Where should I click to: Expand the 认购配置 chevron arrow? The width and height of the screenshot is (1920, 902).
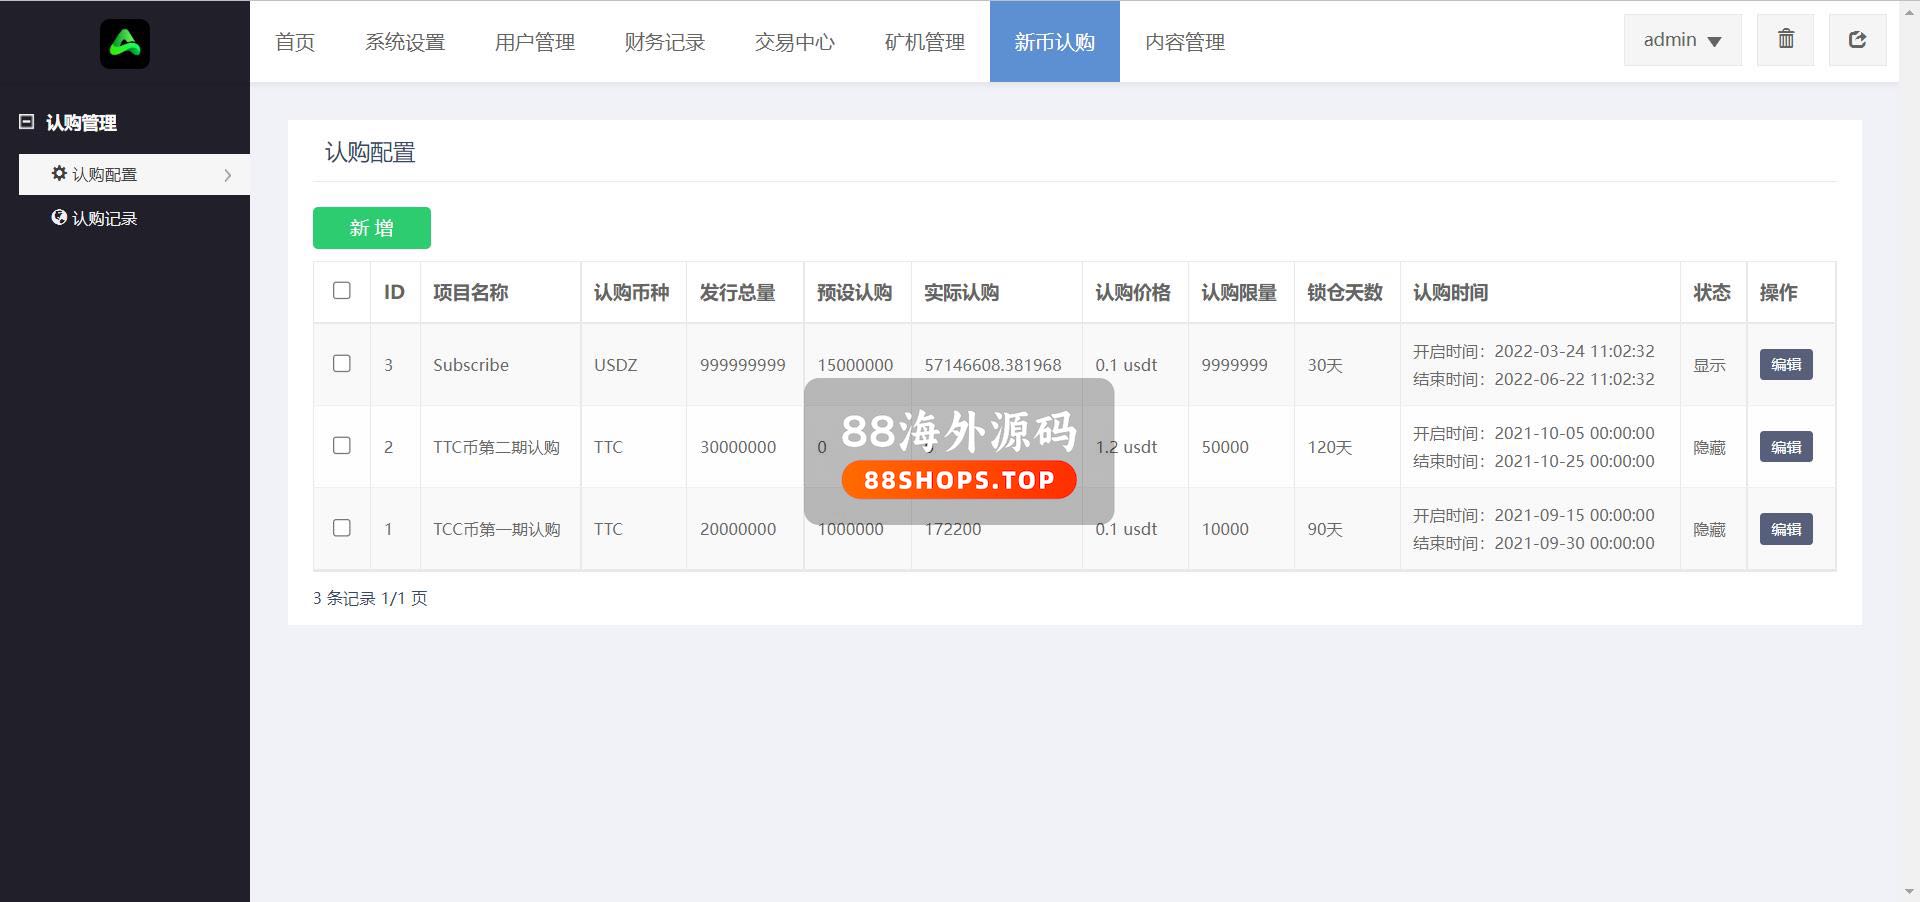point(228,175)
